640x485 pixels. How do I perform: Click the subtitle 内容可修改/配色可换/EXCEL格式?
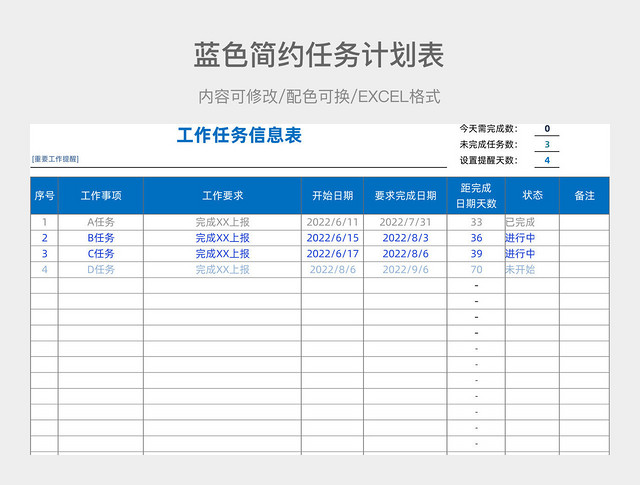[x=319, y=97]
